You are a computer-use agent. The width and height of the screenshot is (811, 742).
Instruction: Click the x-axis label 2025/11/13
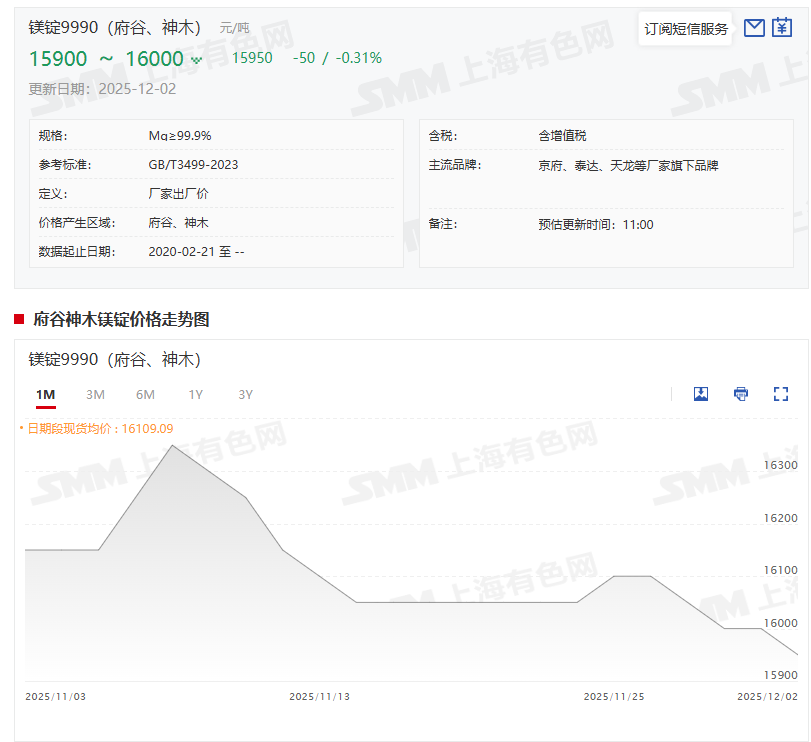coord(320,696)
